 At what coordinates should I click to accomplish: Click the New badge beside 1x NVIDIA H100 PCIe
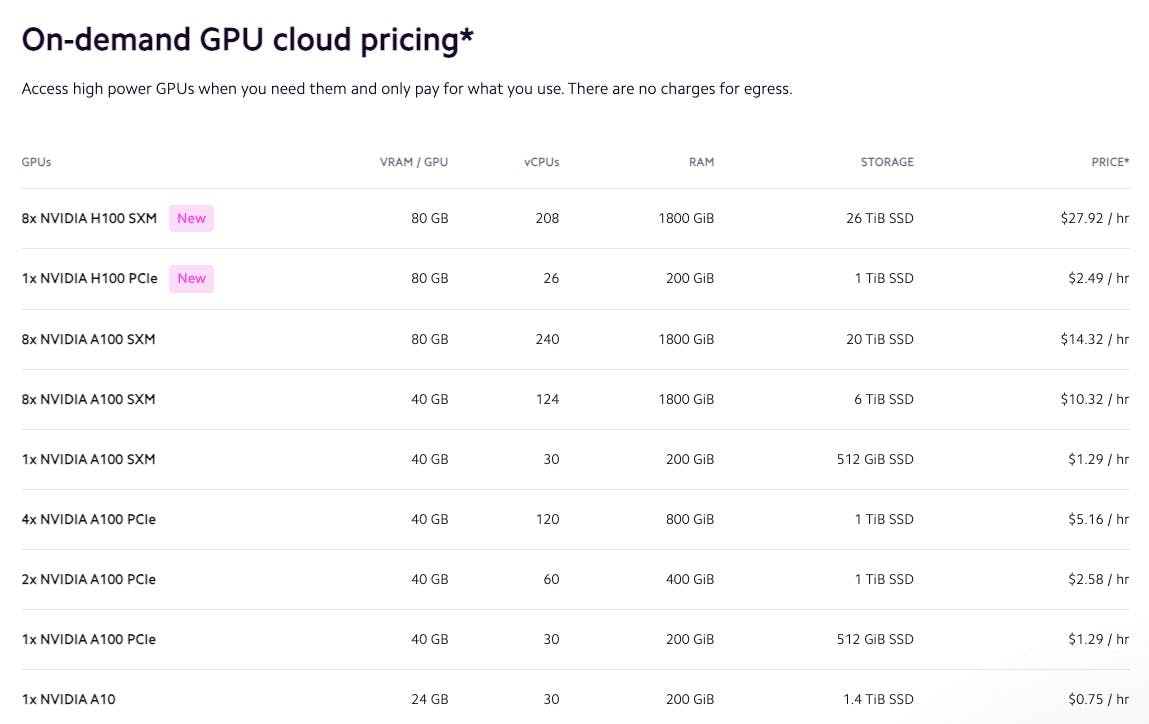pos(191,278)
